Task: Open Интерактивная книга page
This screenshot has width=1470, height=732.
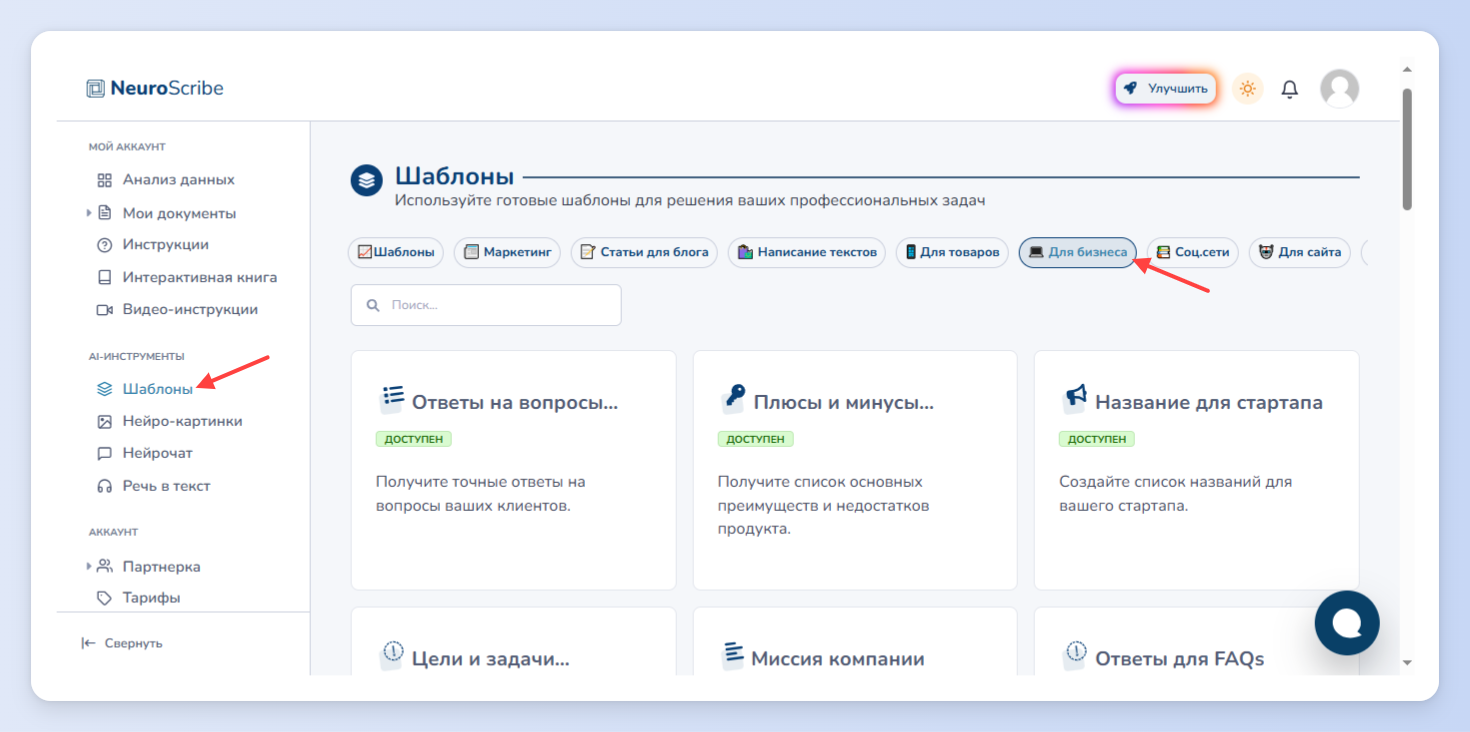Action: pyautogui.click(x=199, y=277)
